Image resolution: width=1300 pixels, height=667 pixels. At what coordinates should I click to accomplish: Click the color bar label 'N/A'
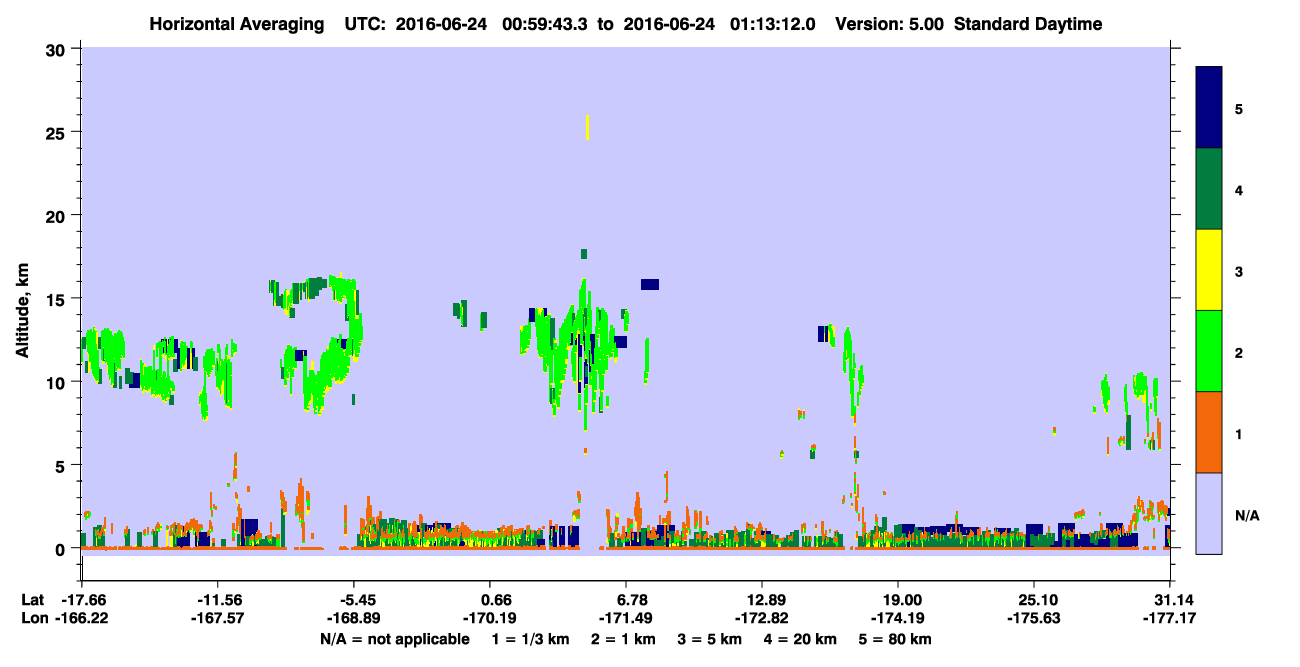click(x=1247, y=516)
